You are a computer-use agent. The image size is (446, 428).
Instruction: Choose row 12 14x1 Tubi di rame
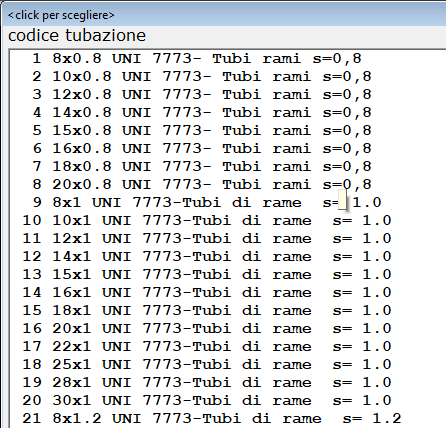coord(228,256)
